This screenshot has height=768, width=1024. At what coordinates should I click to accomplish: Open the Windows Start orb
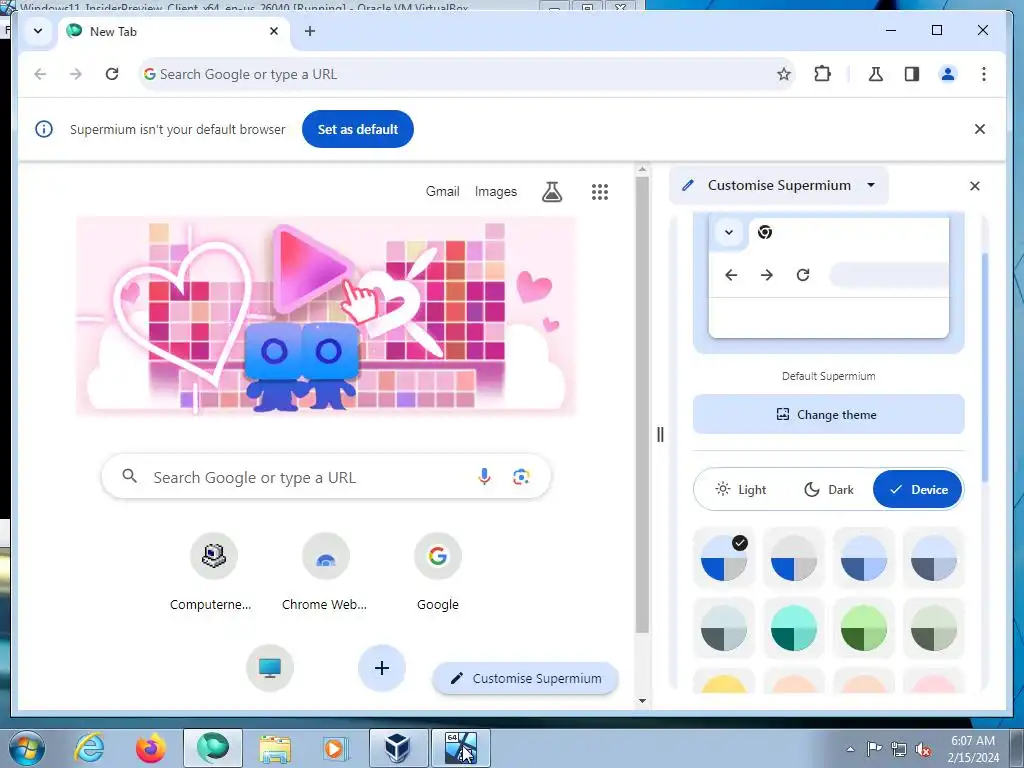click(x=27, y=748)
